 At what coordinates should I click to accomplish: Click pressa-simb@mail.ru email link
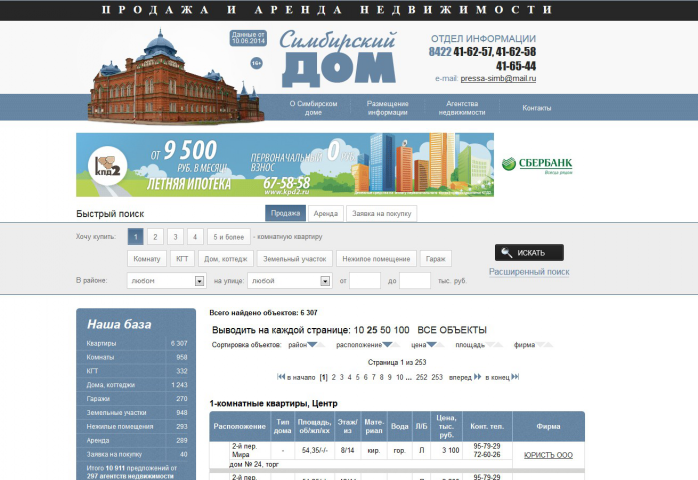tap(498, 78)
